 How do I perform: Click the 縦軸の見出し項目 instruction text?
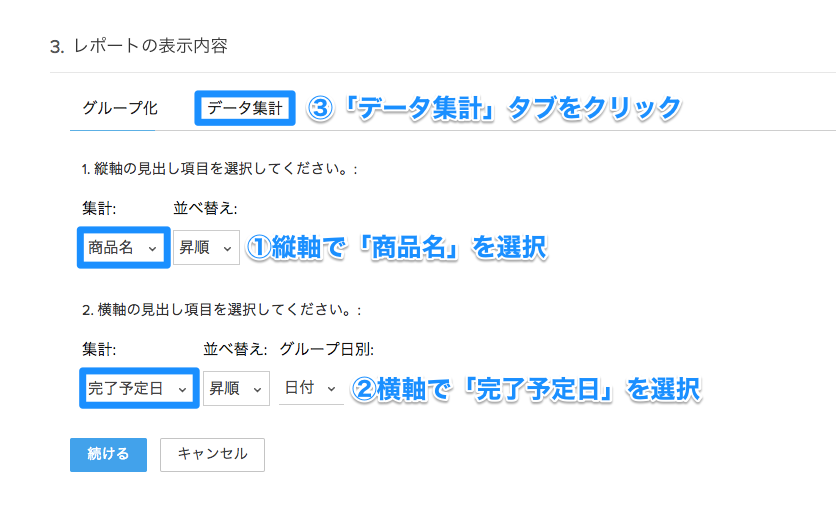click(x=219, y=169)
